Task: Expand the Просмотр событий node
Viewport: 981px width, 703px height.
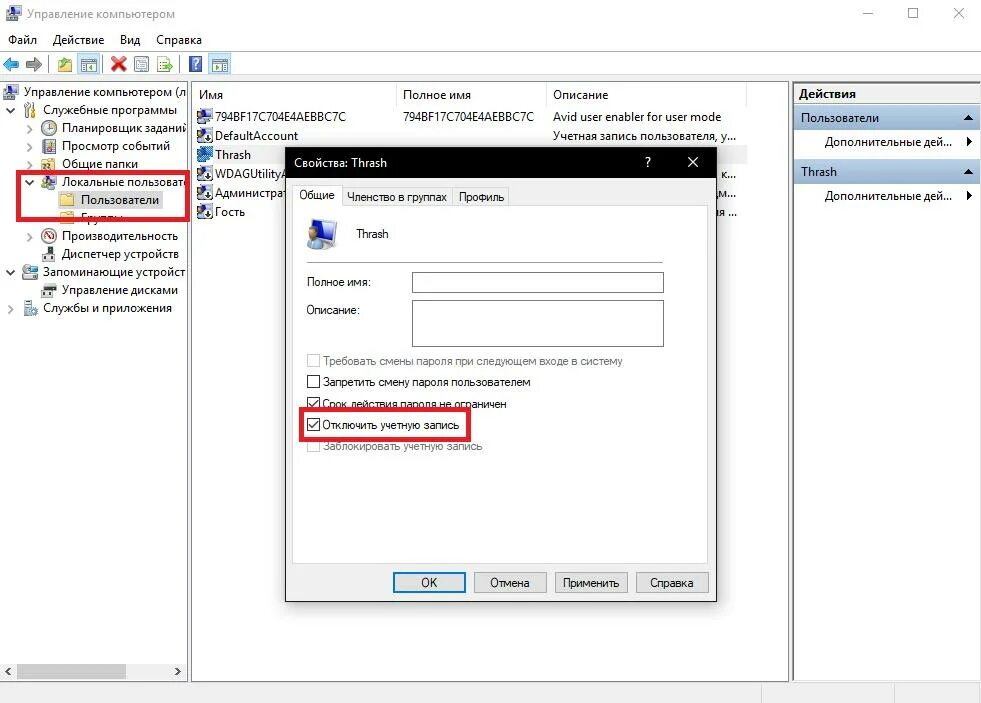Action: 29,147
